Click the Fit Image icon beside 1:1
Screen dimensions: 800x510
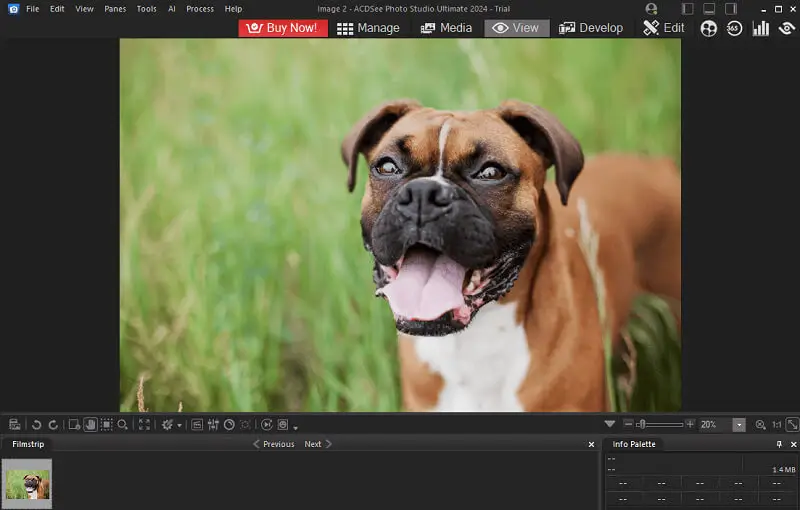coord(792,425)
